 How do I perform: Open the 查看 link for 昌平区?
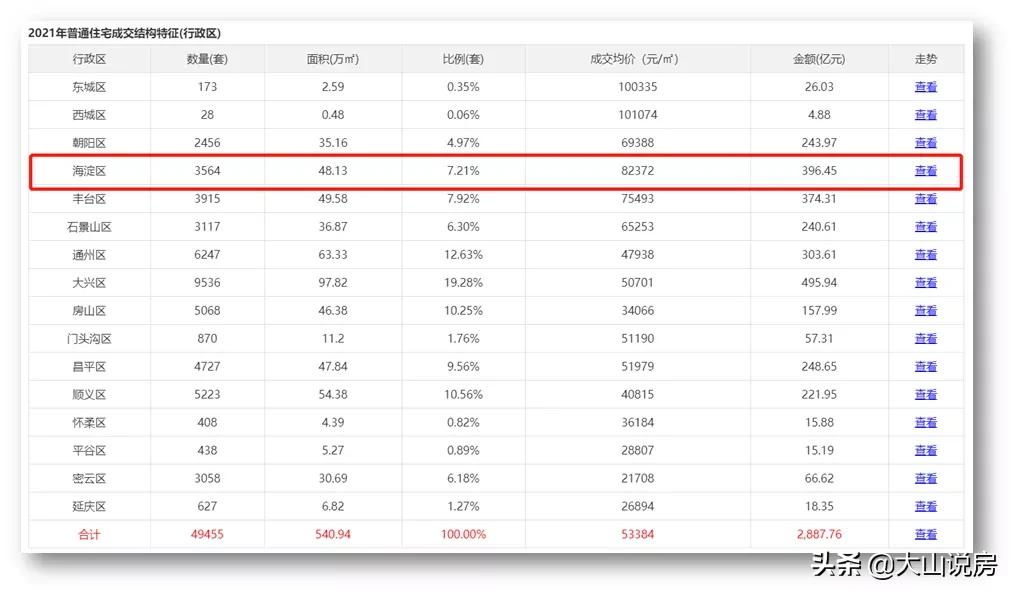(925, 366)
